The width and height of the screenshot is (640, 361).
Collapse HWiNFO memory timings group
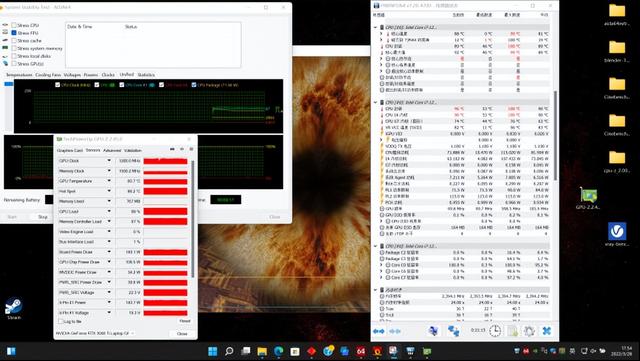[376, 290]
